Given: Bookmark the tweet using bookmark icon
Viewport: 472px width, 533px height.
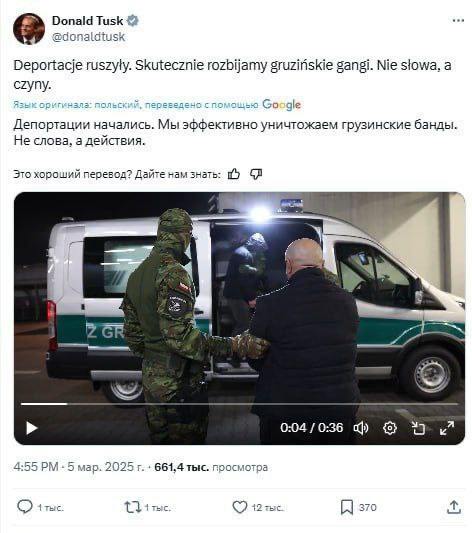Looking at the screenshot, I should pos(346,507).
